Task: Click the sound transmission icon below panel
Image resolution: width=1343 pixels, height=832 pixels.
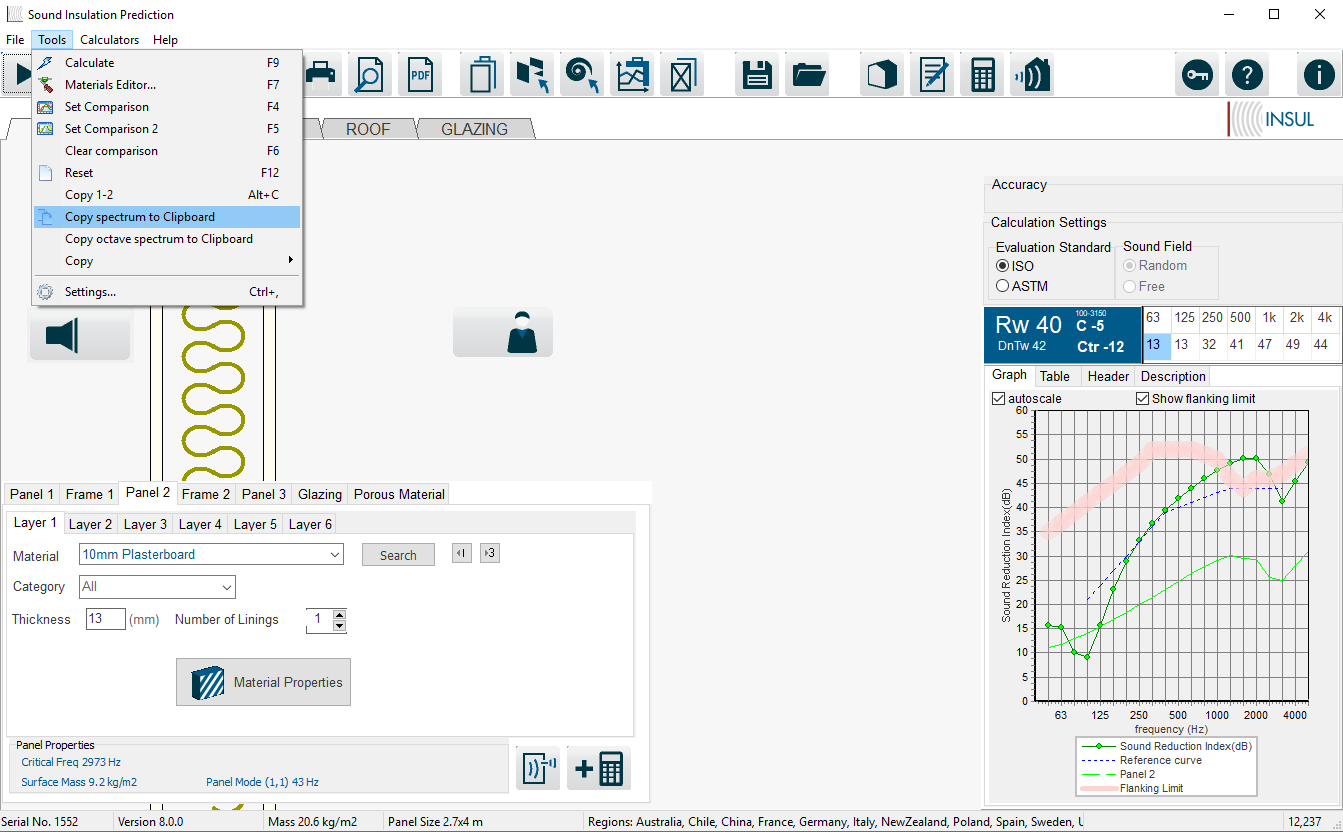Action: pyautogui.click(x=538, y=769)
